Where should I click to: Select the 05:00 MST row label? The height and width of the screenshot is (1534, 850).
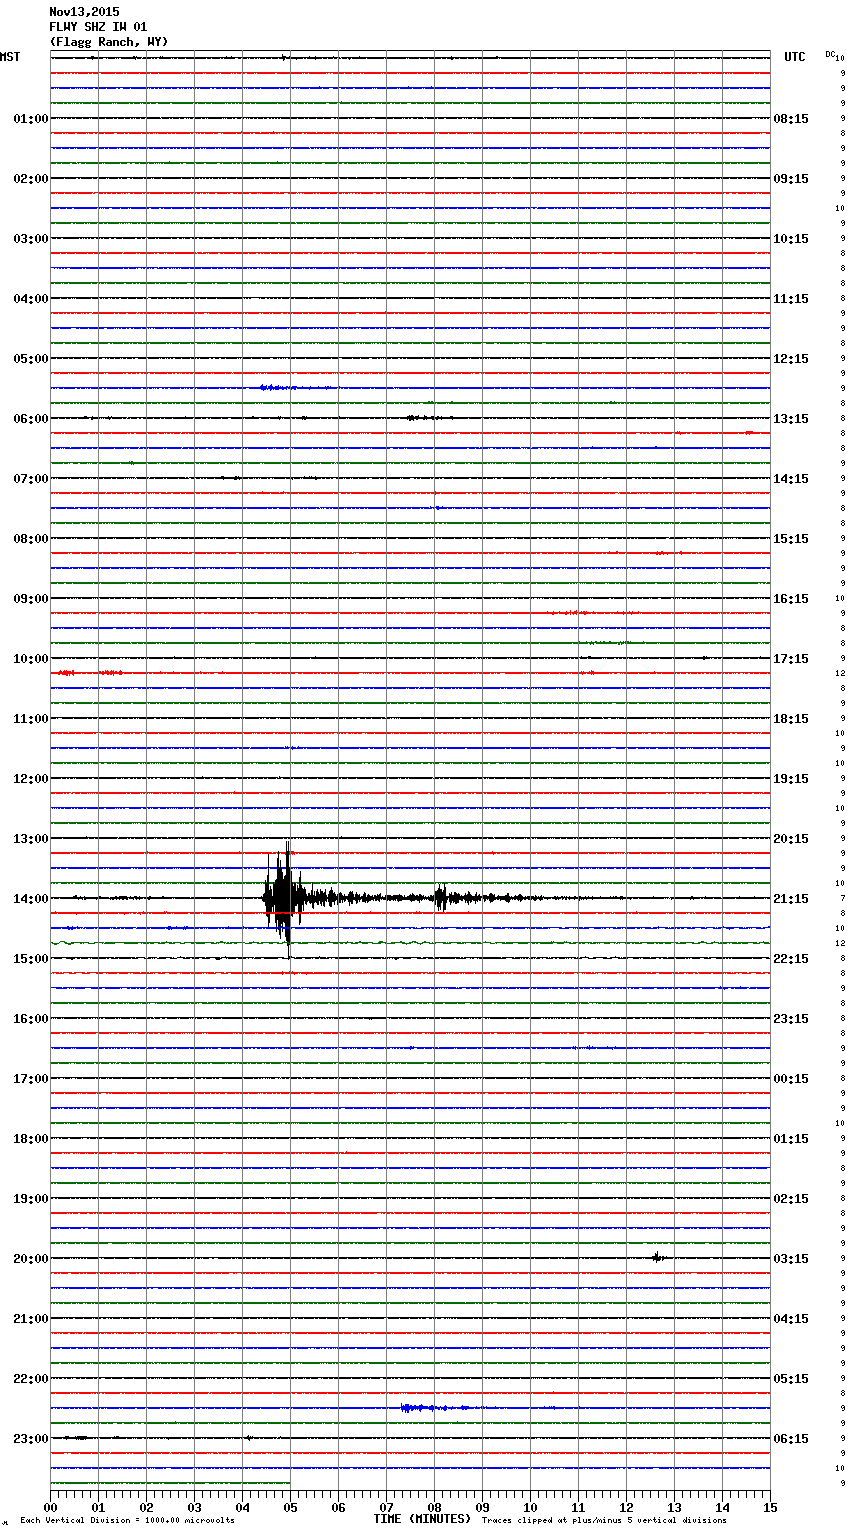tap(31, 359)
